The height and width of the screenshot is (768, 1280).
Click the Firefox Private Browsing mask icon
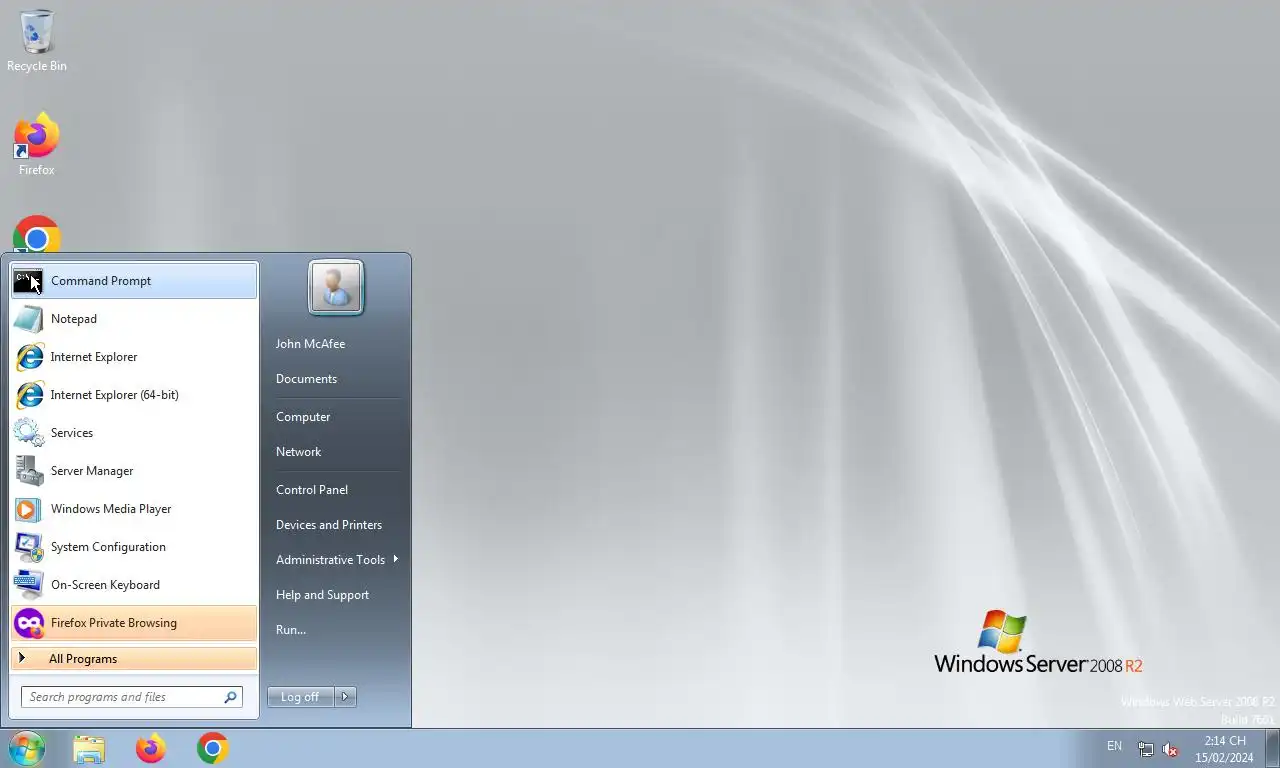(28, 623)
